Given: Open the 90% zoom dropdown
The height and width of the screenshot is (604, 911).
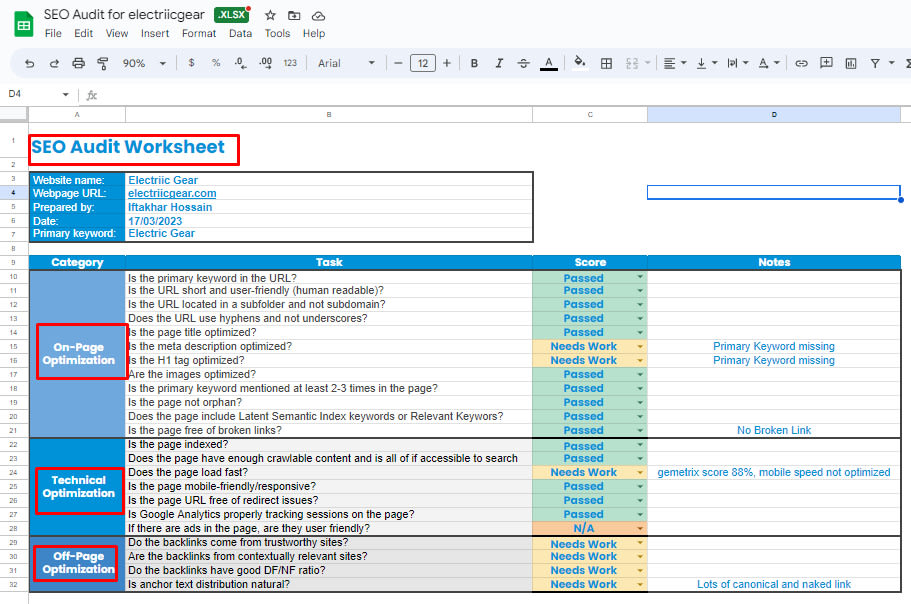Looking at the screenshot, I should pyautogui.click(x=143, y=62).
